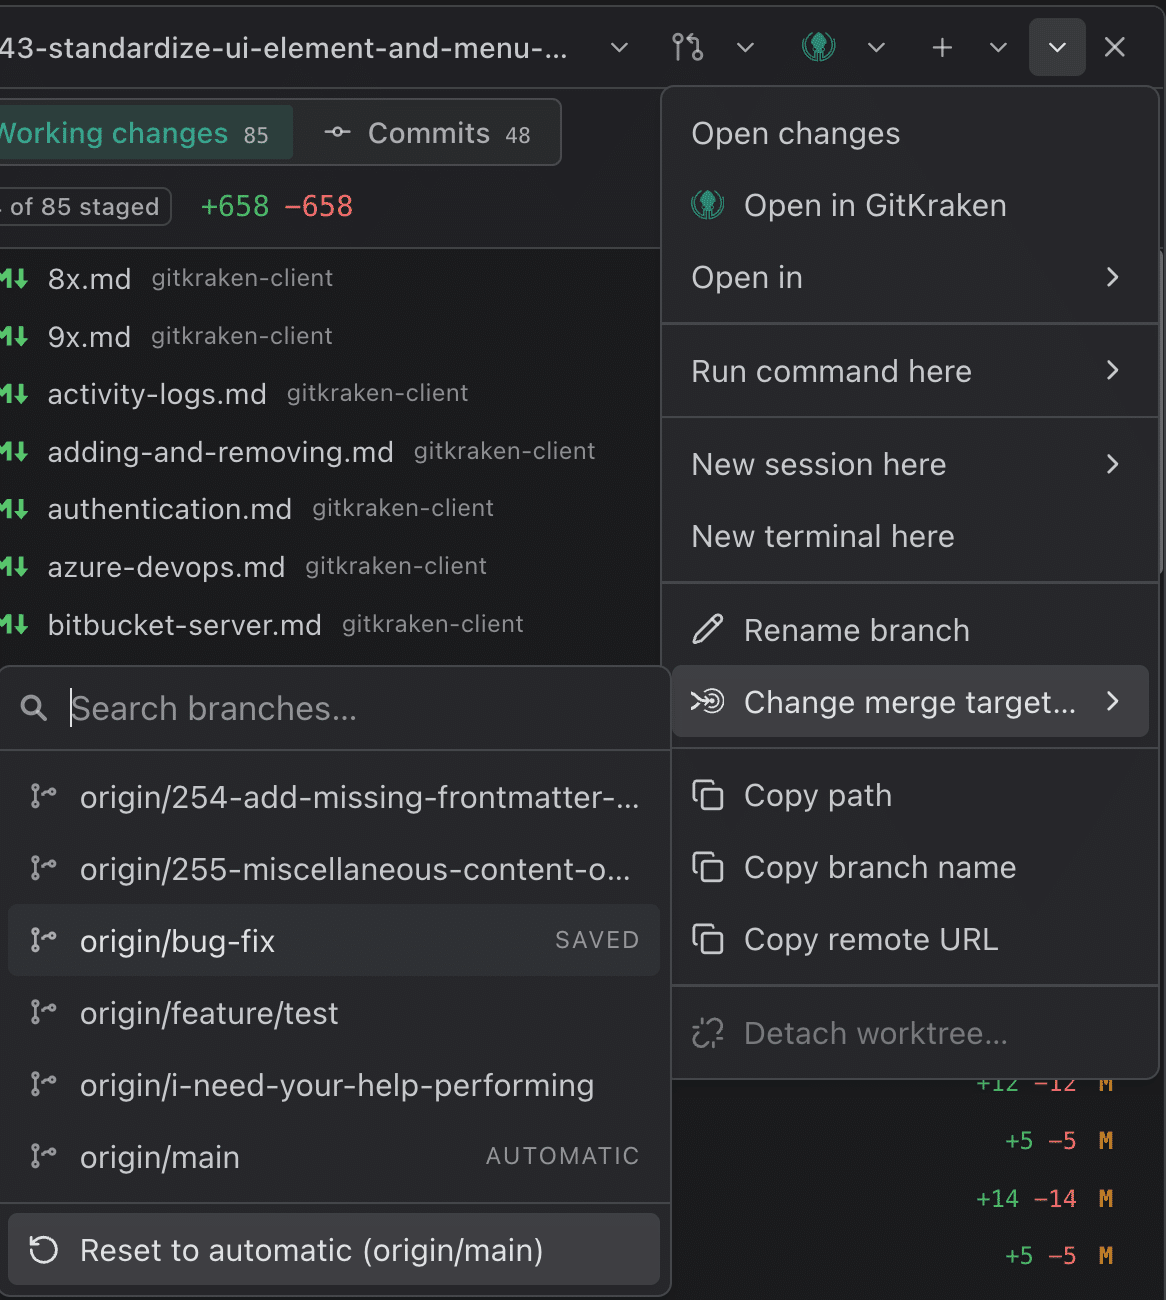Click the 'of 85 staged' badge
The height and width of the screenshot is (1300, 1166).
point(85,207)
